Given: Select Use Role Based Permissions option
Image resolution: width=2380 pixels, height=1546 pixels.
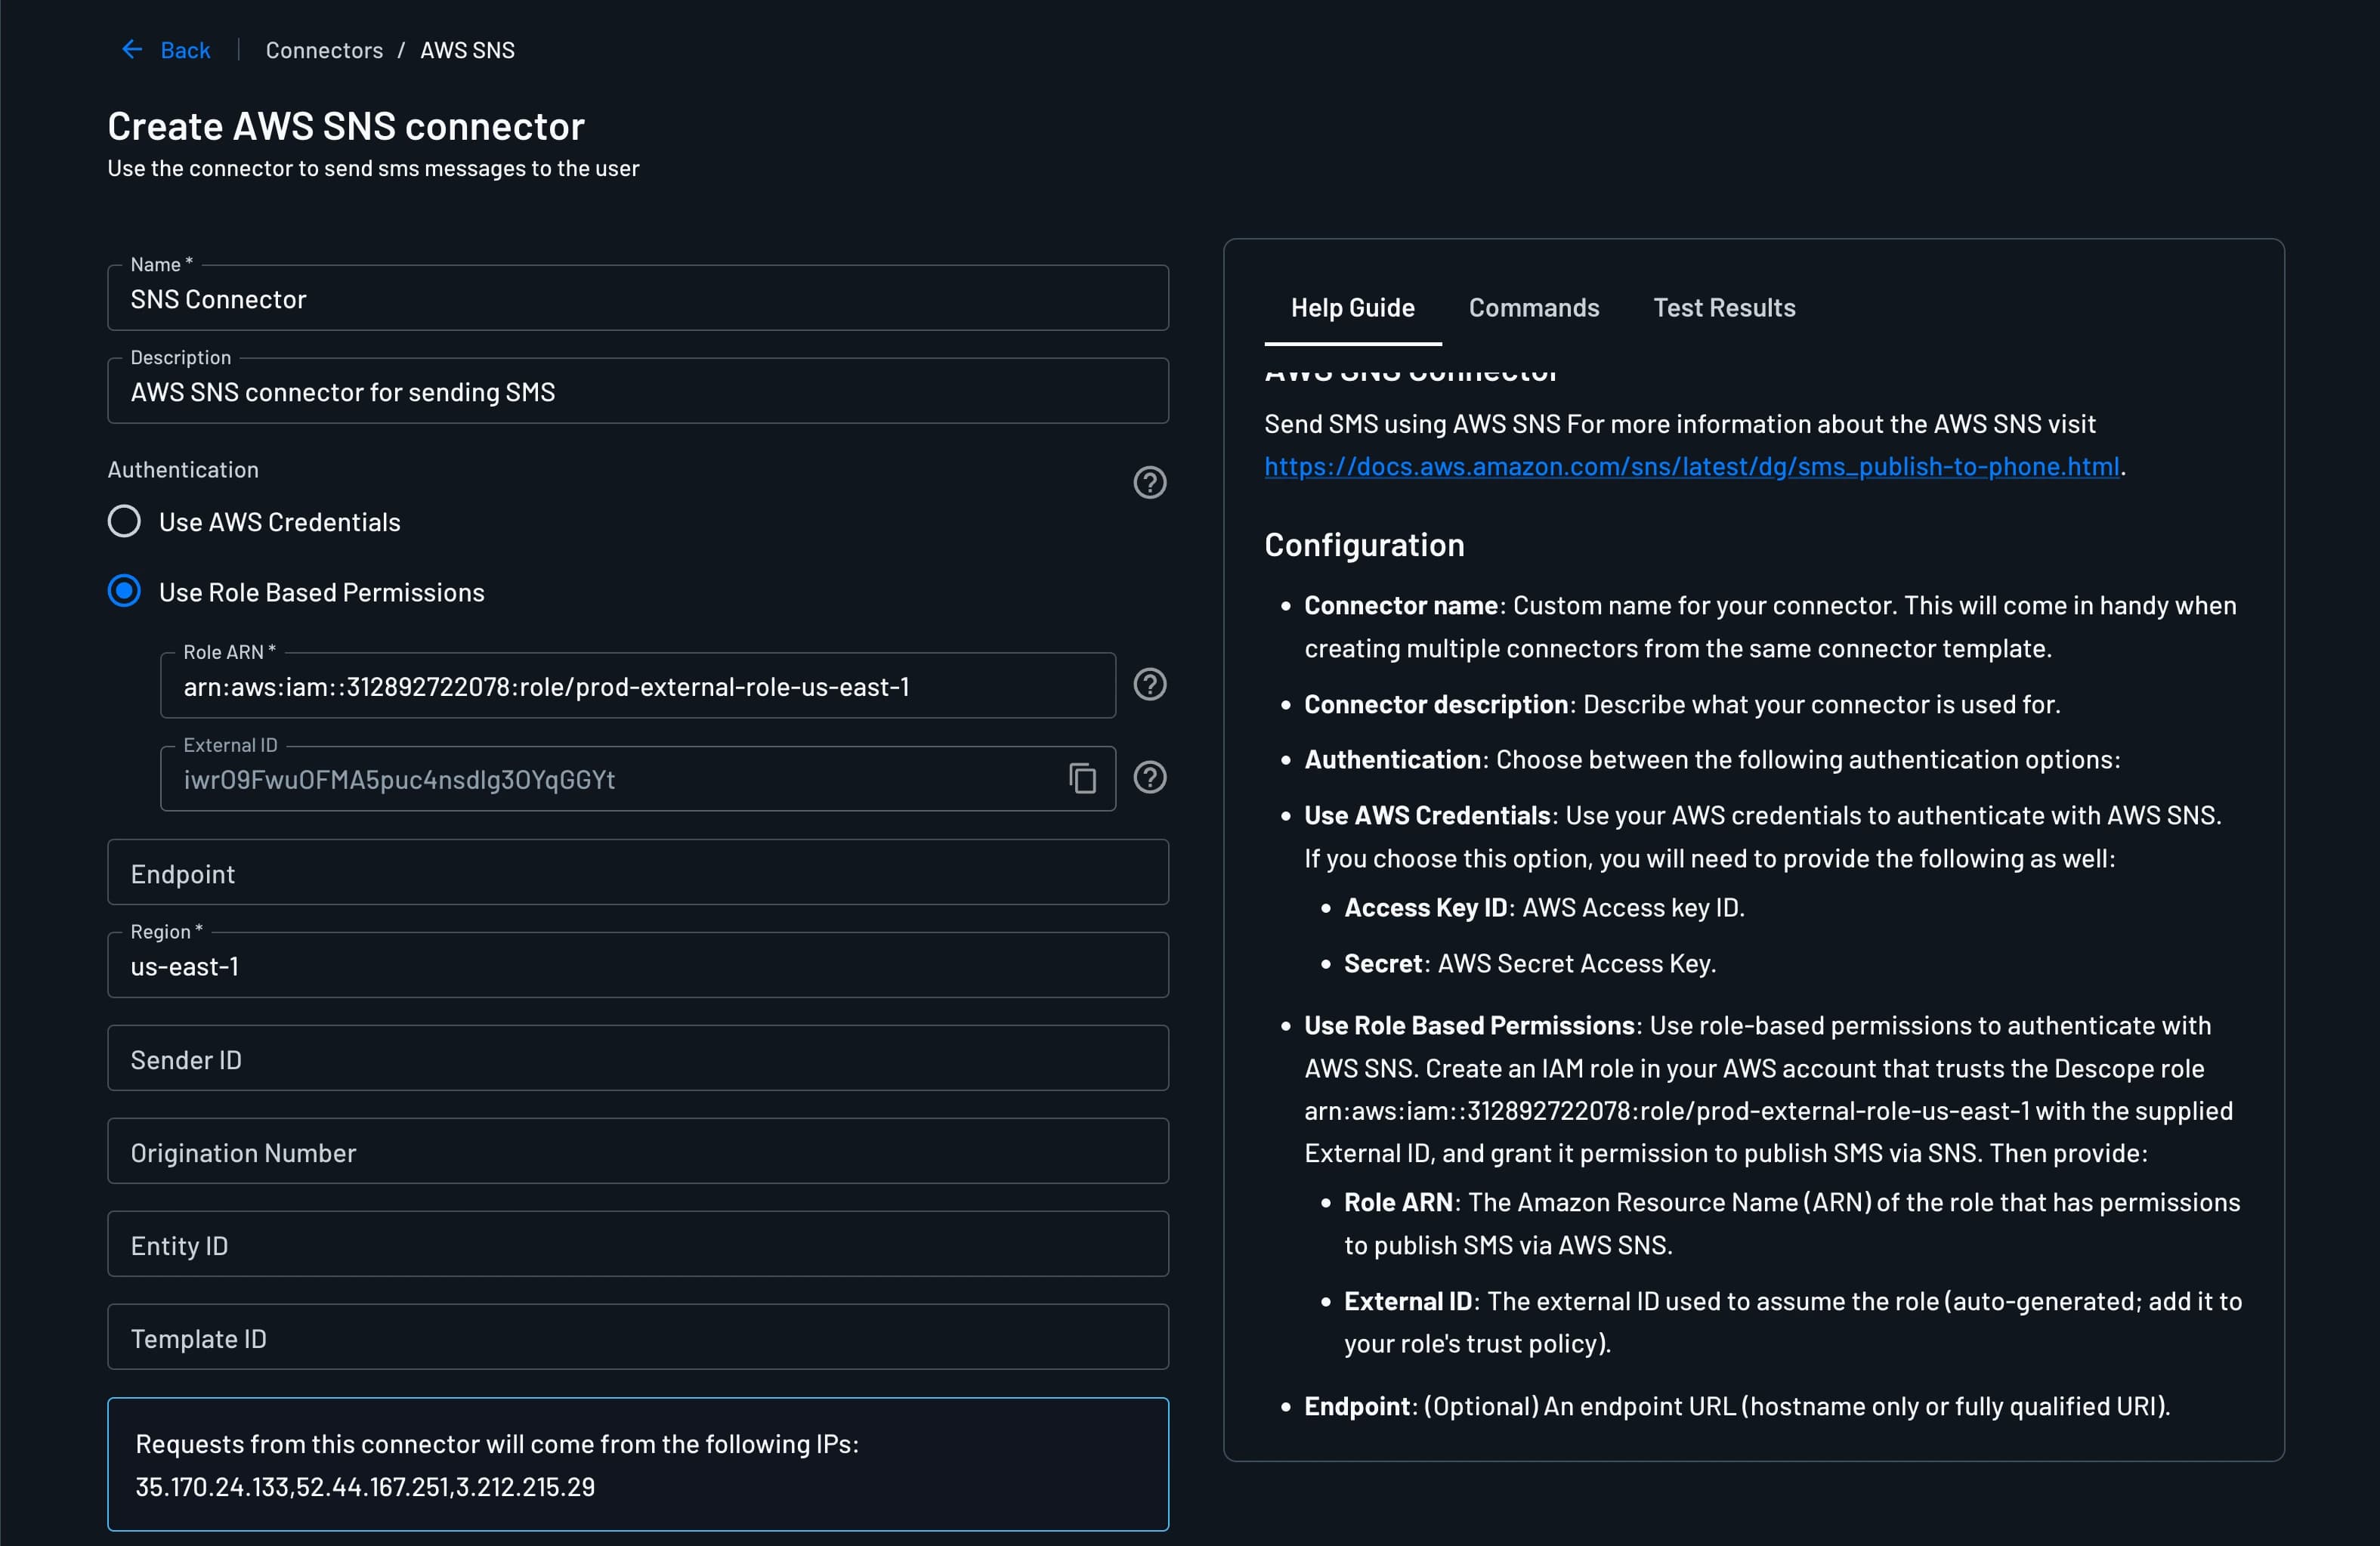Looking at the screenshot, I should click(x=124, y=591).
